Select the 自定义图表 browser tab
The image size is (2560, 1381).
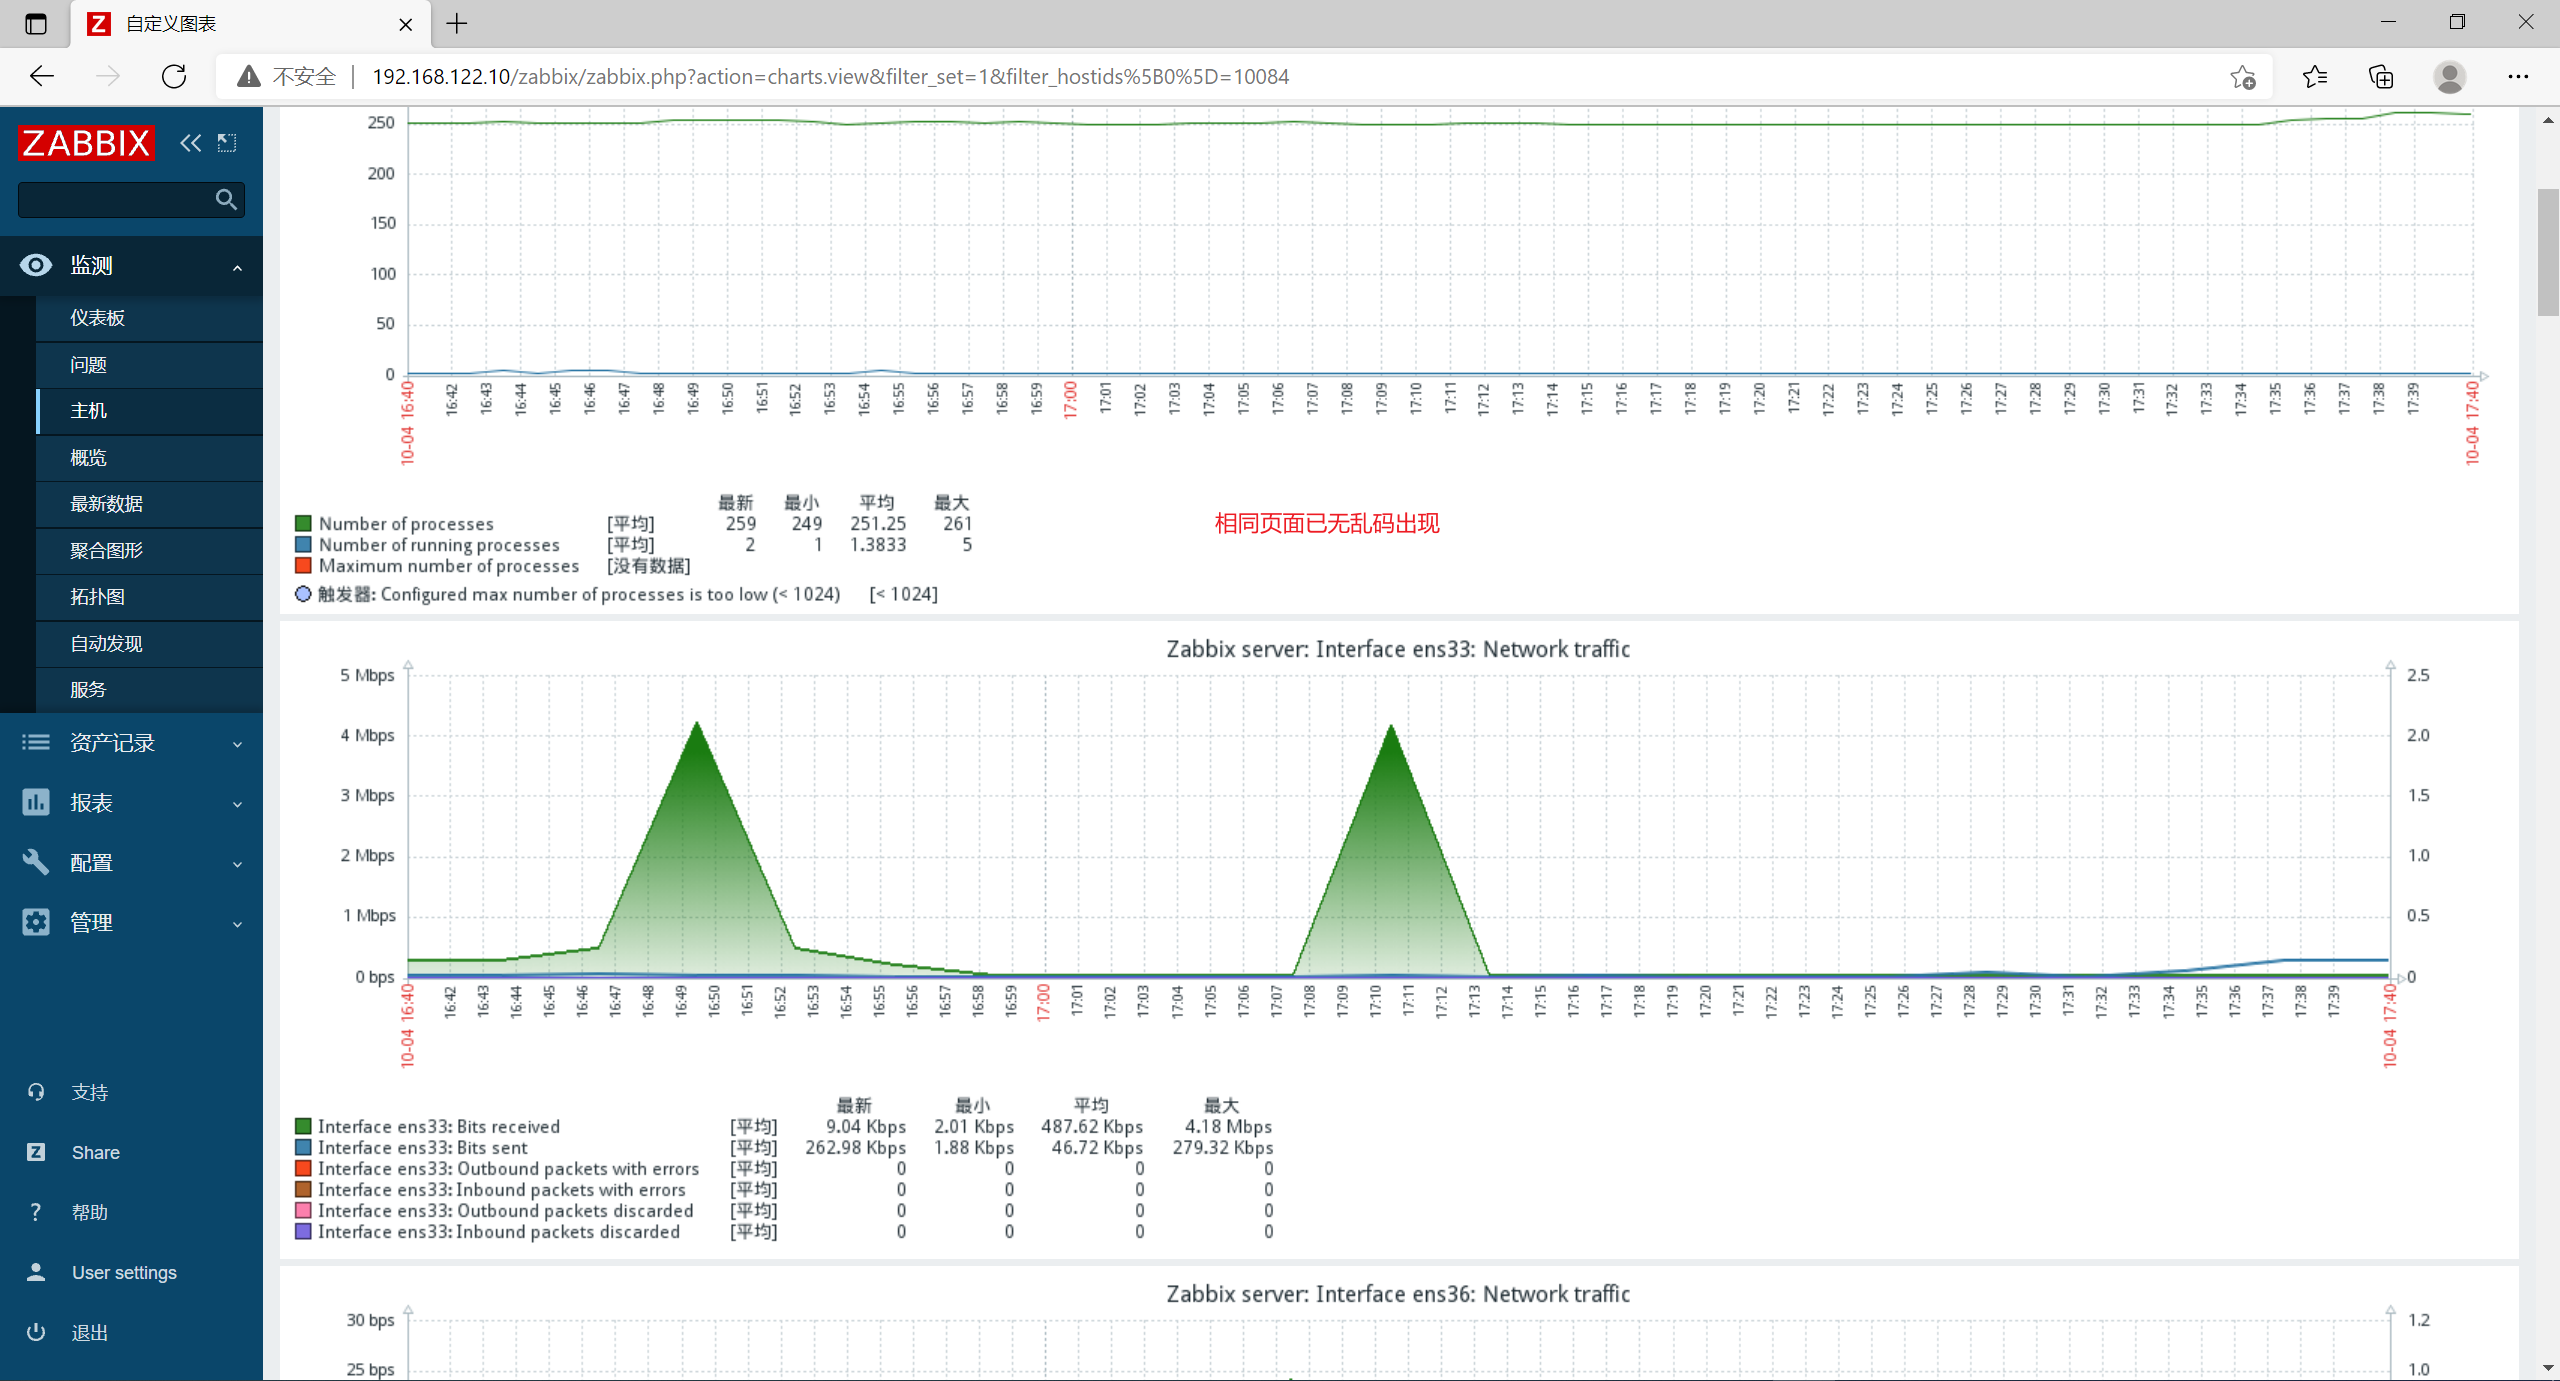[x=250, y=24]
